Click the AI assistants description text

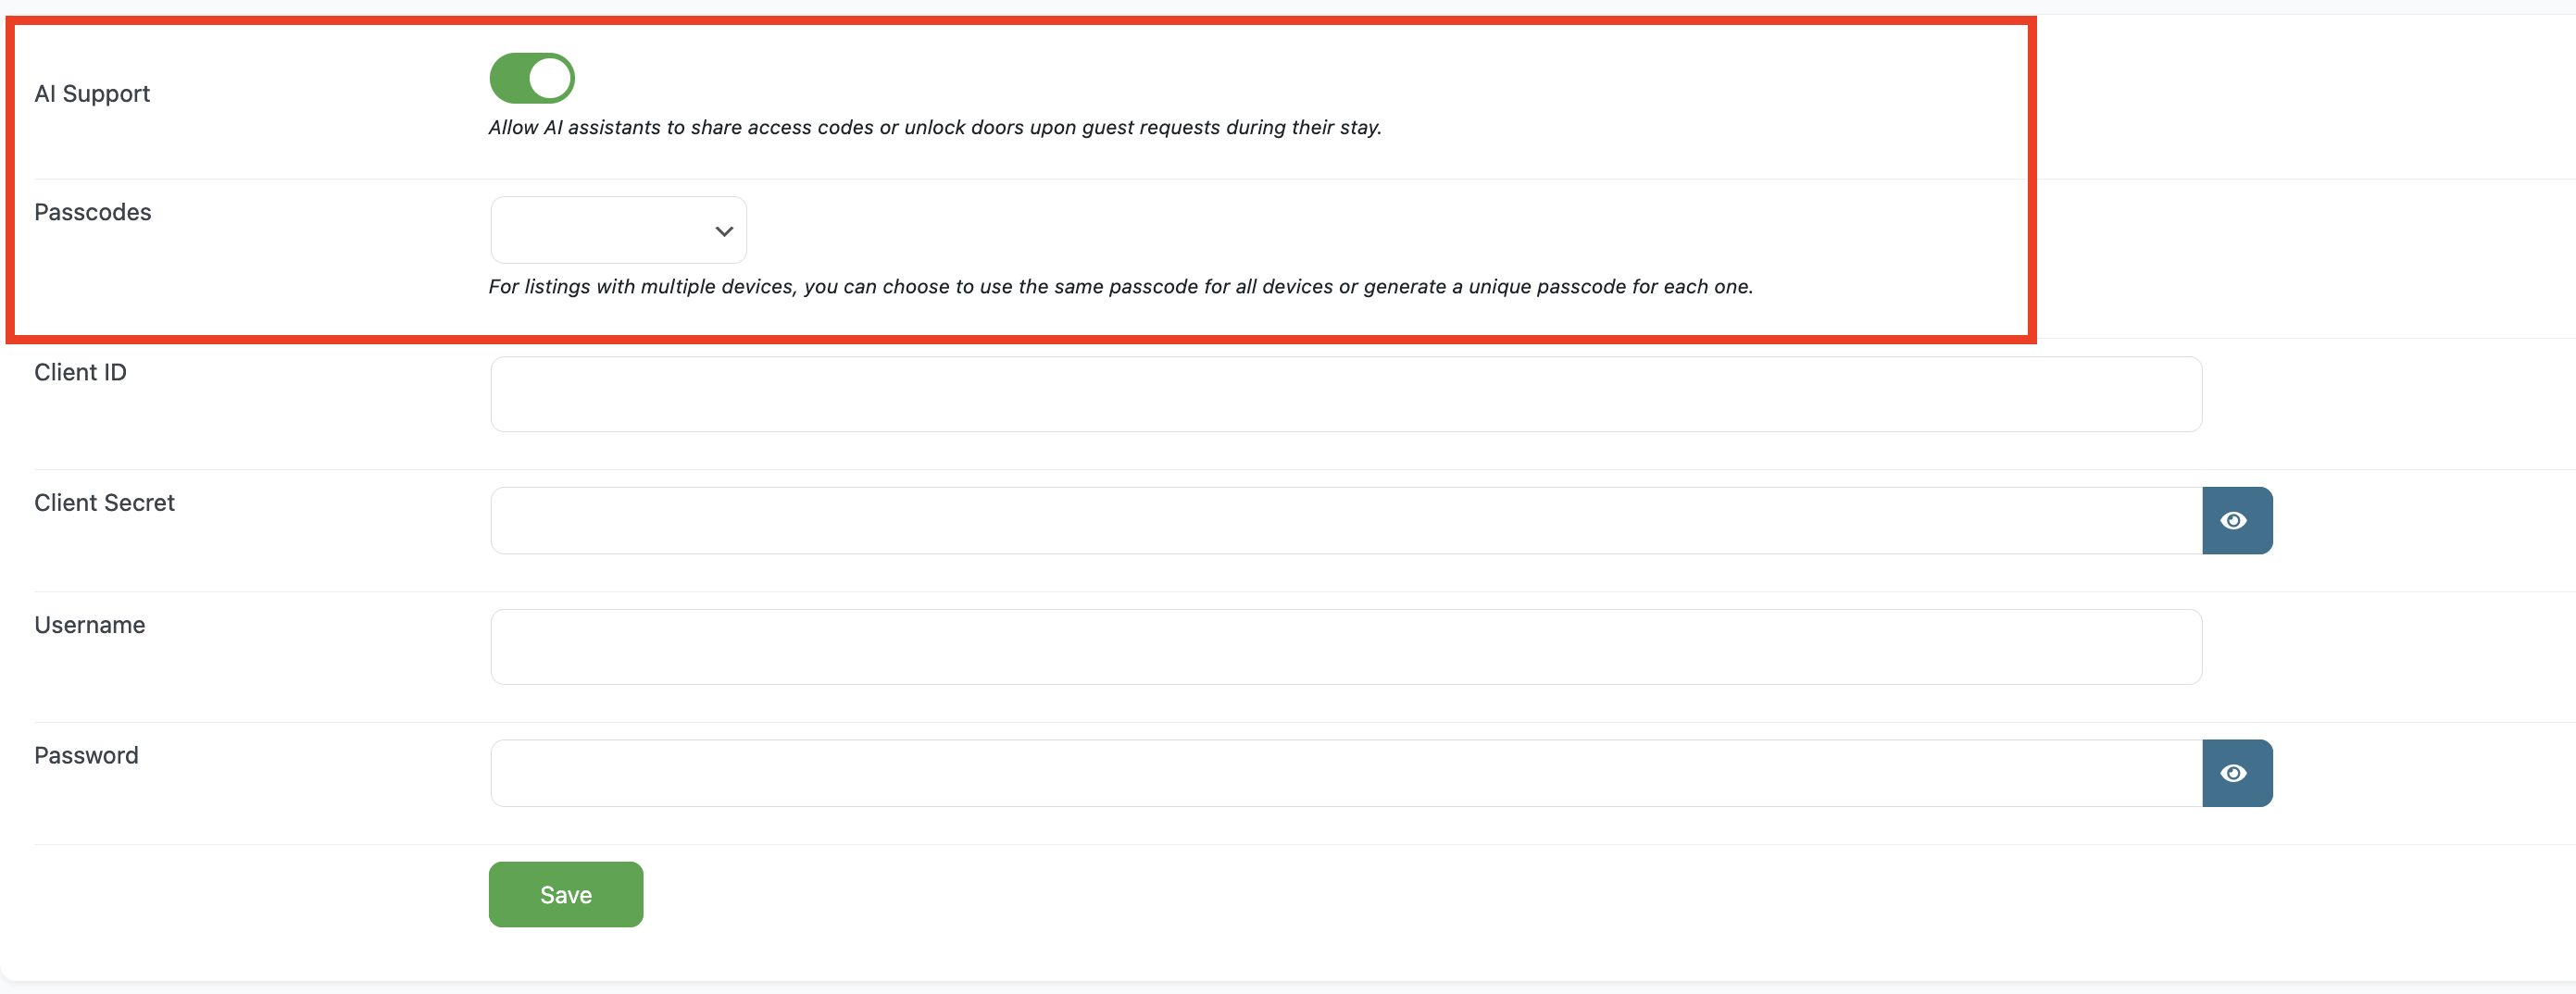tap(934, 128)
